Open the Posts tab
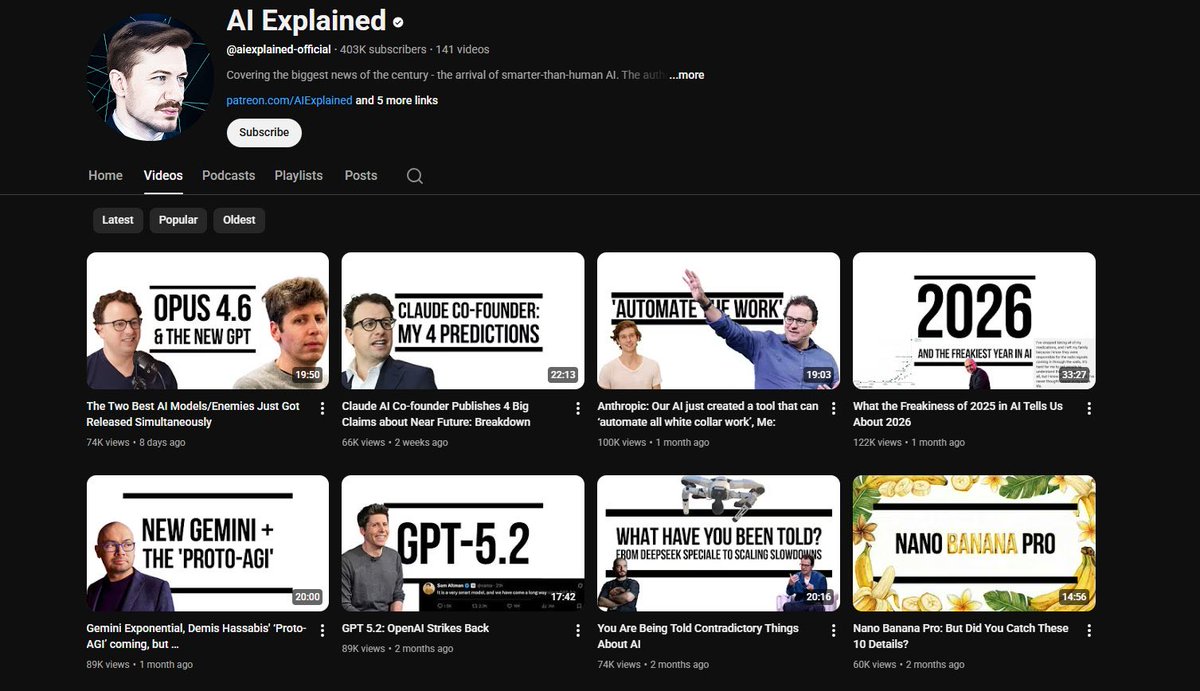 coord(361,175)
